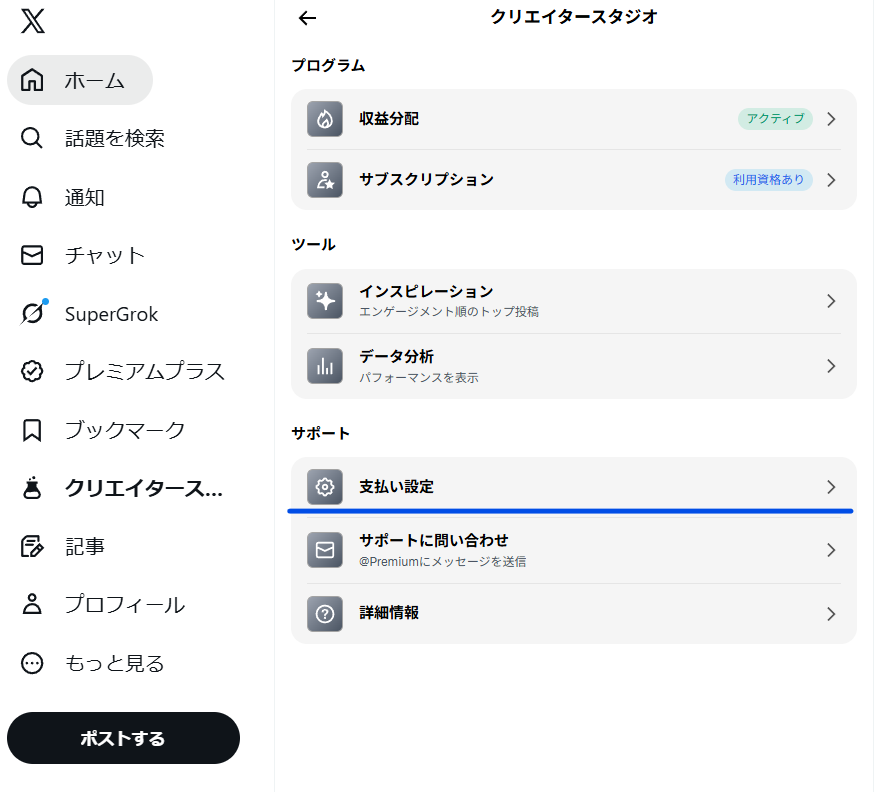Screen dimensions: 880x792
Task: Click the 利用資格あり badge
Action: click(768, 180)
